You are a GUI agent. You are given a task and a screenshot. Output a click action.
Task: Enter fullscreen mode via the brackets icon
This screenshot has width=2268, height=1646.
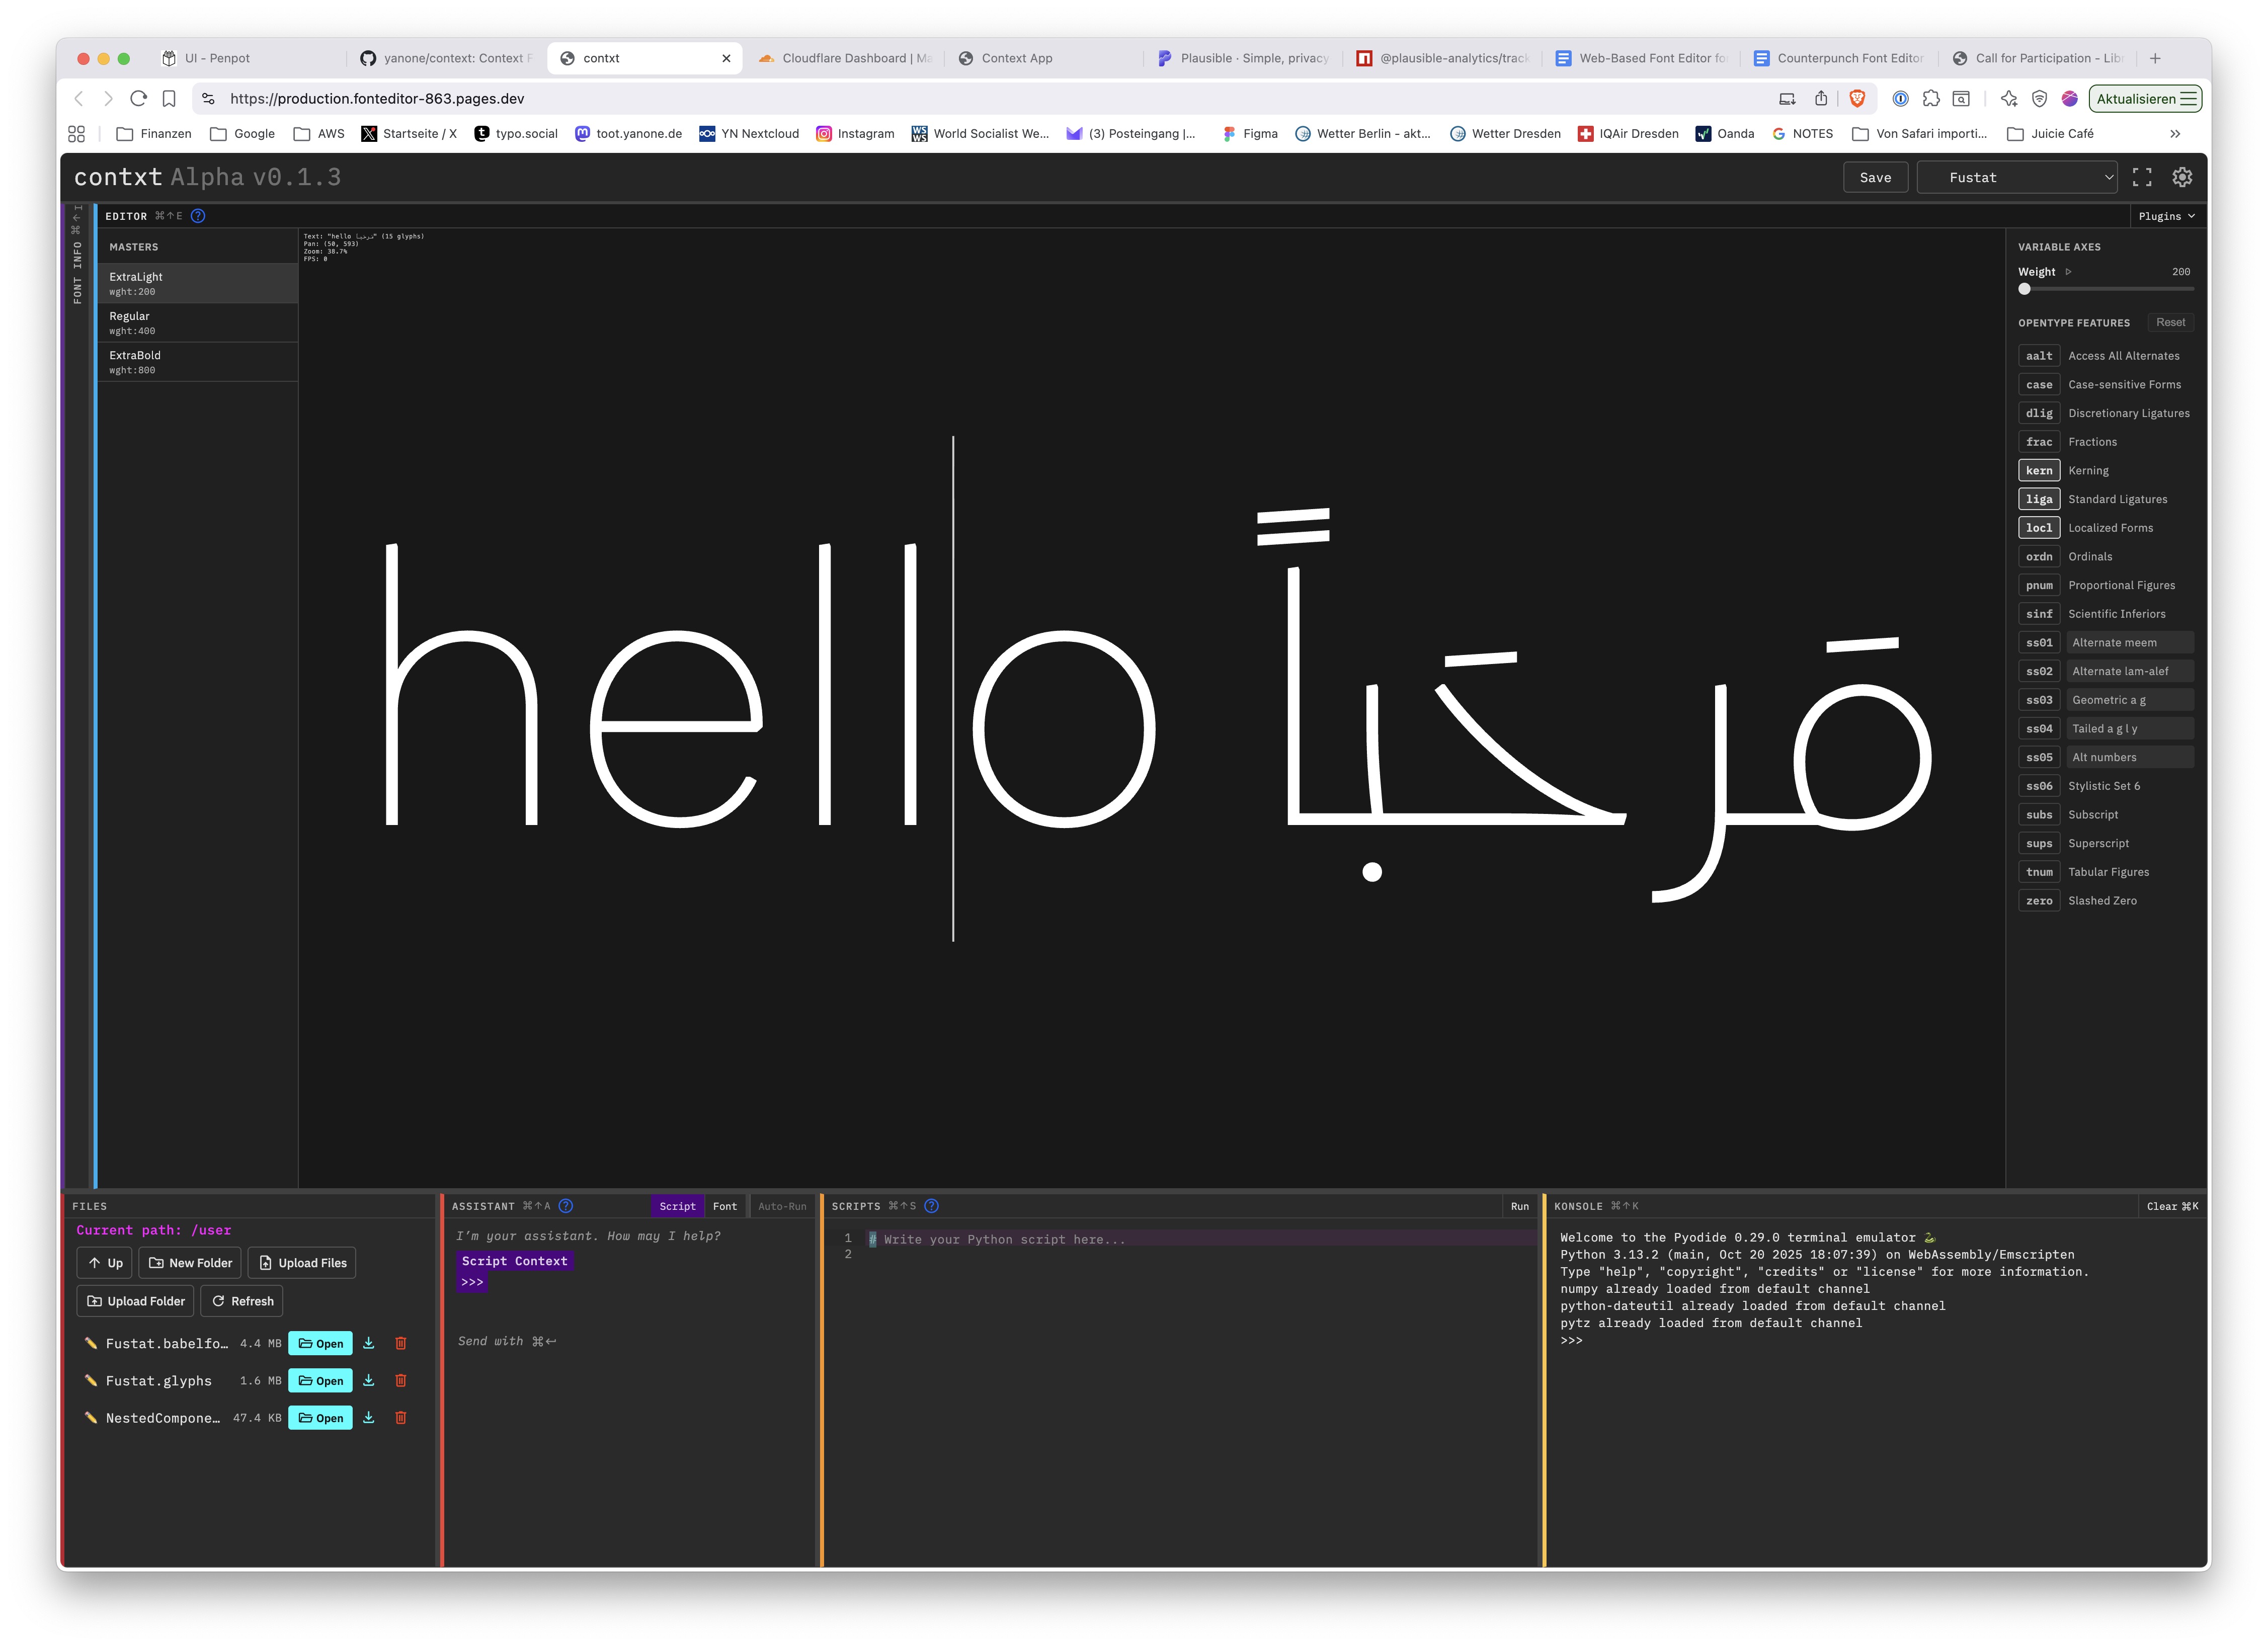point(2142,177)
